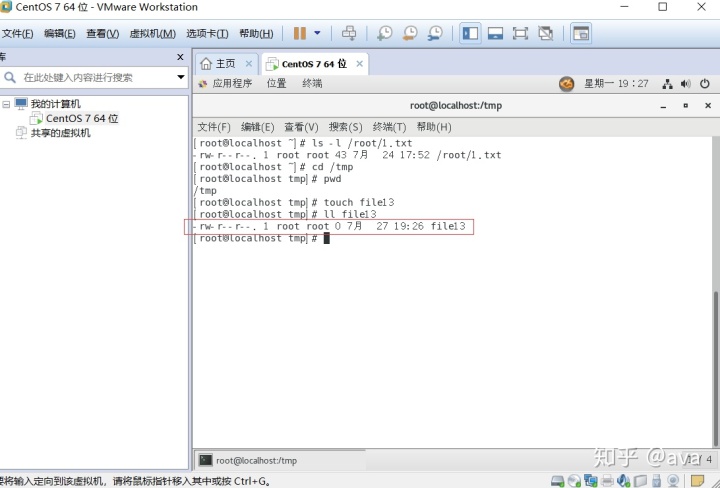Click the hard disk device status icon
The height and width of the screenshot is (488, 720).
tap(557, 481)
